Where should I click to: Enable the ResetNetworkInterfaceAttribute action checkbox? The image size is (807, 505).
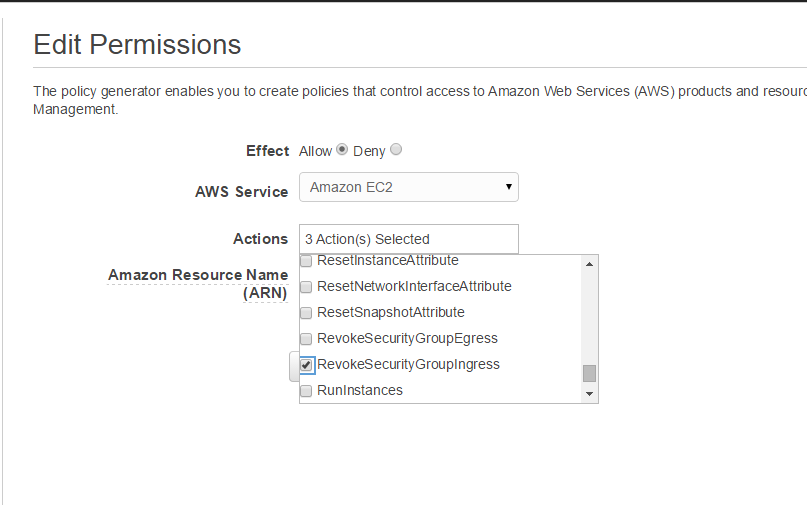(306, 287)
